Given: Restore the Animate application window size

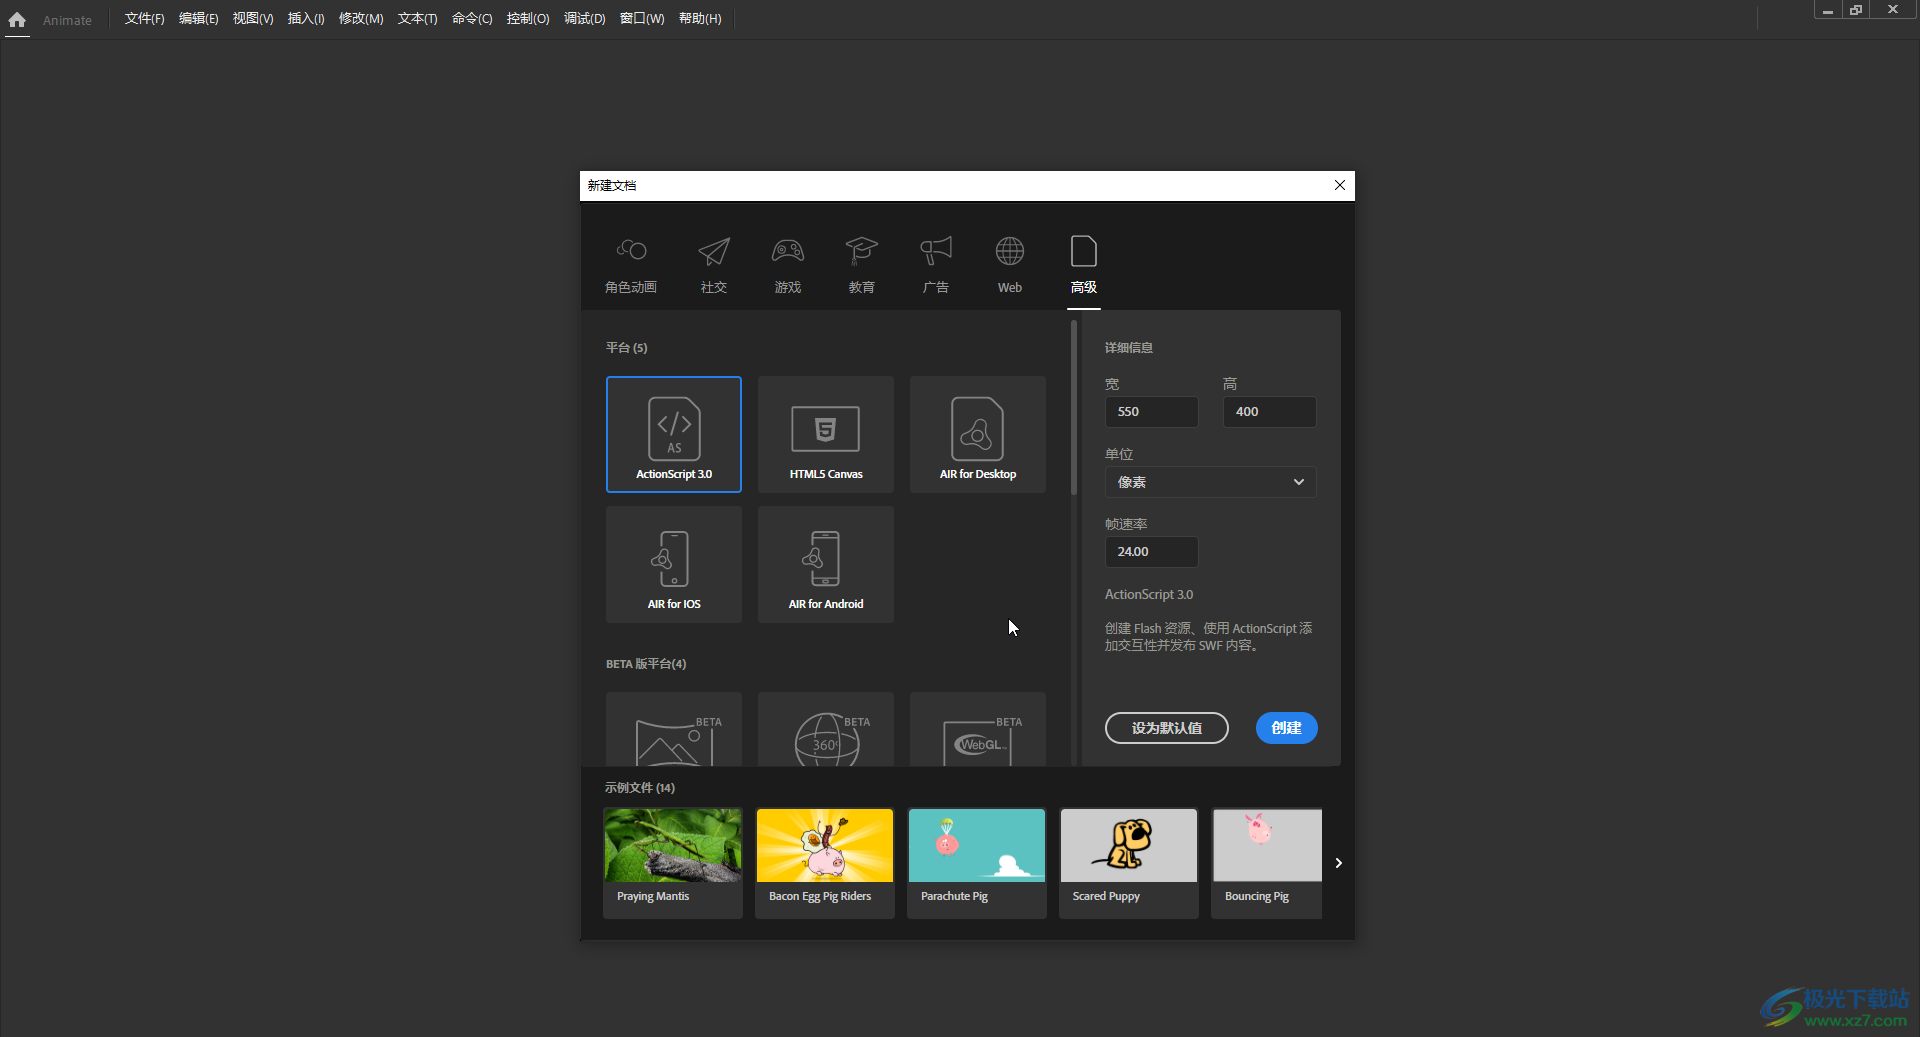Looking at the screenshot, I should 1856,10.
